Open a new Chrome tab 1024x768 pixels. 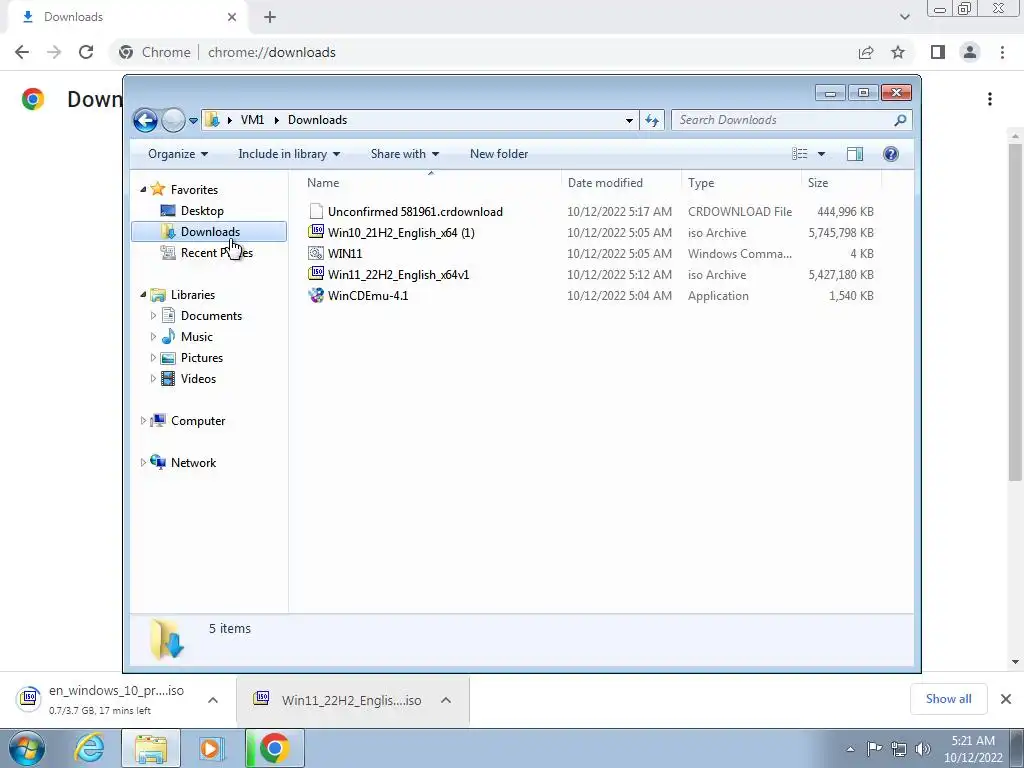[270, 17]
